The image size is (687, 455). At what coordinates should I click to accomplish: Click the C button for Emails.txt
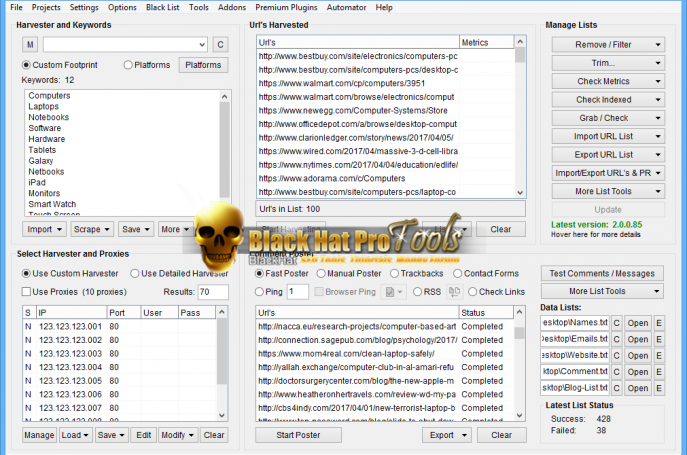point(616,339)
